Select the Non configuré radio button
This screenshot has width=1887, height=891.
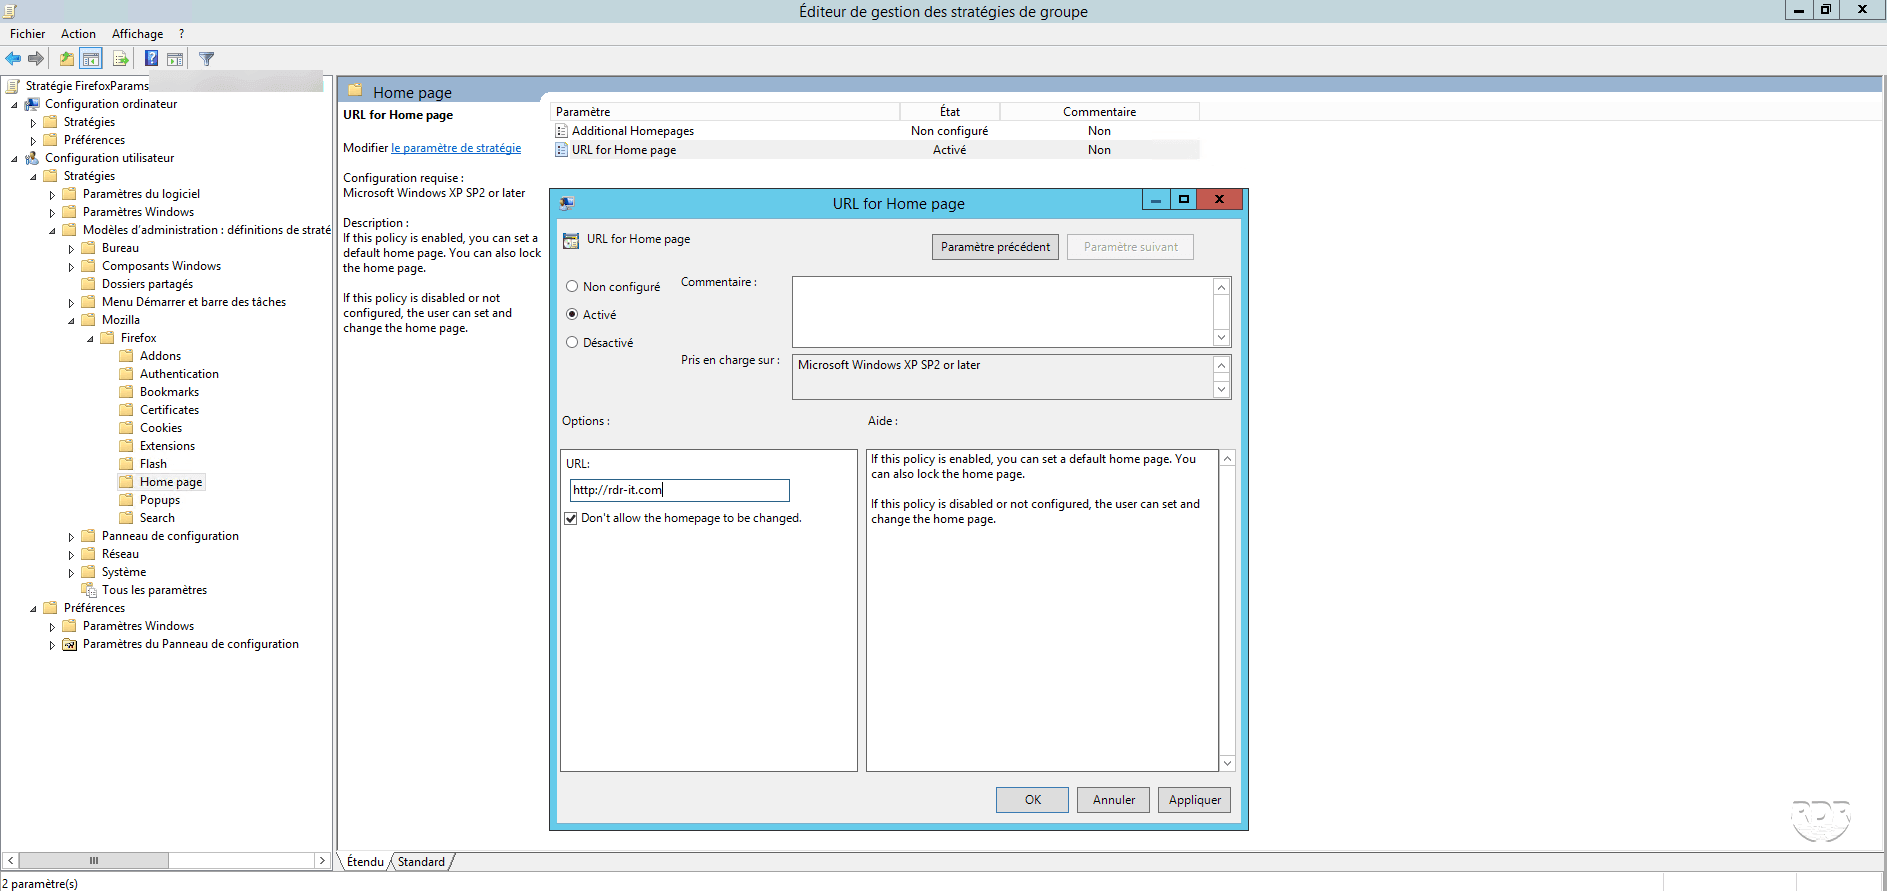coord(572,286)
